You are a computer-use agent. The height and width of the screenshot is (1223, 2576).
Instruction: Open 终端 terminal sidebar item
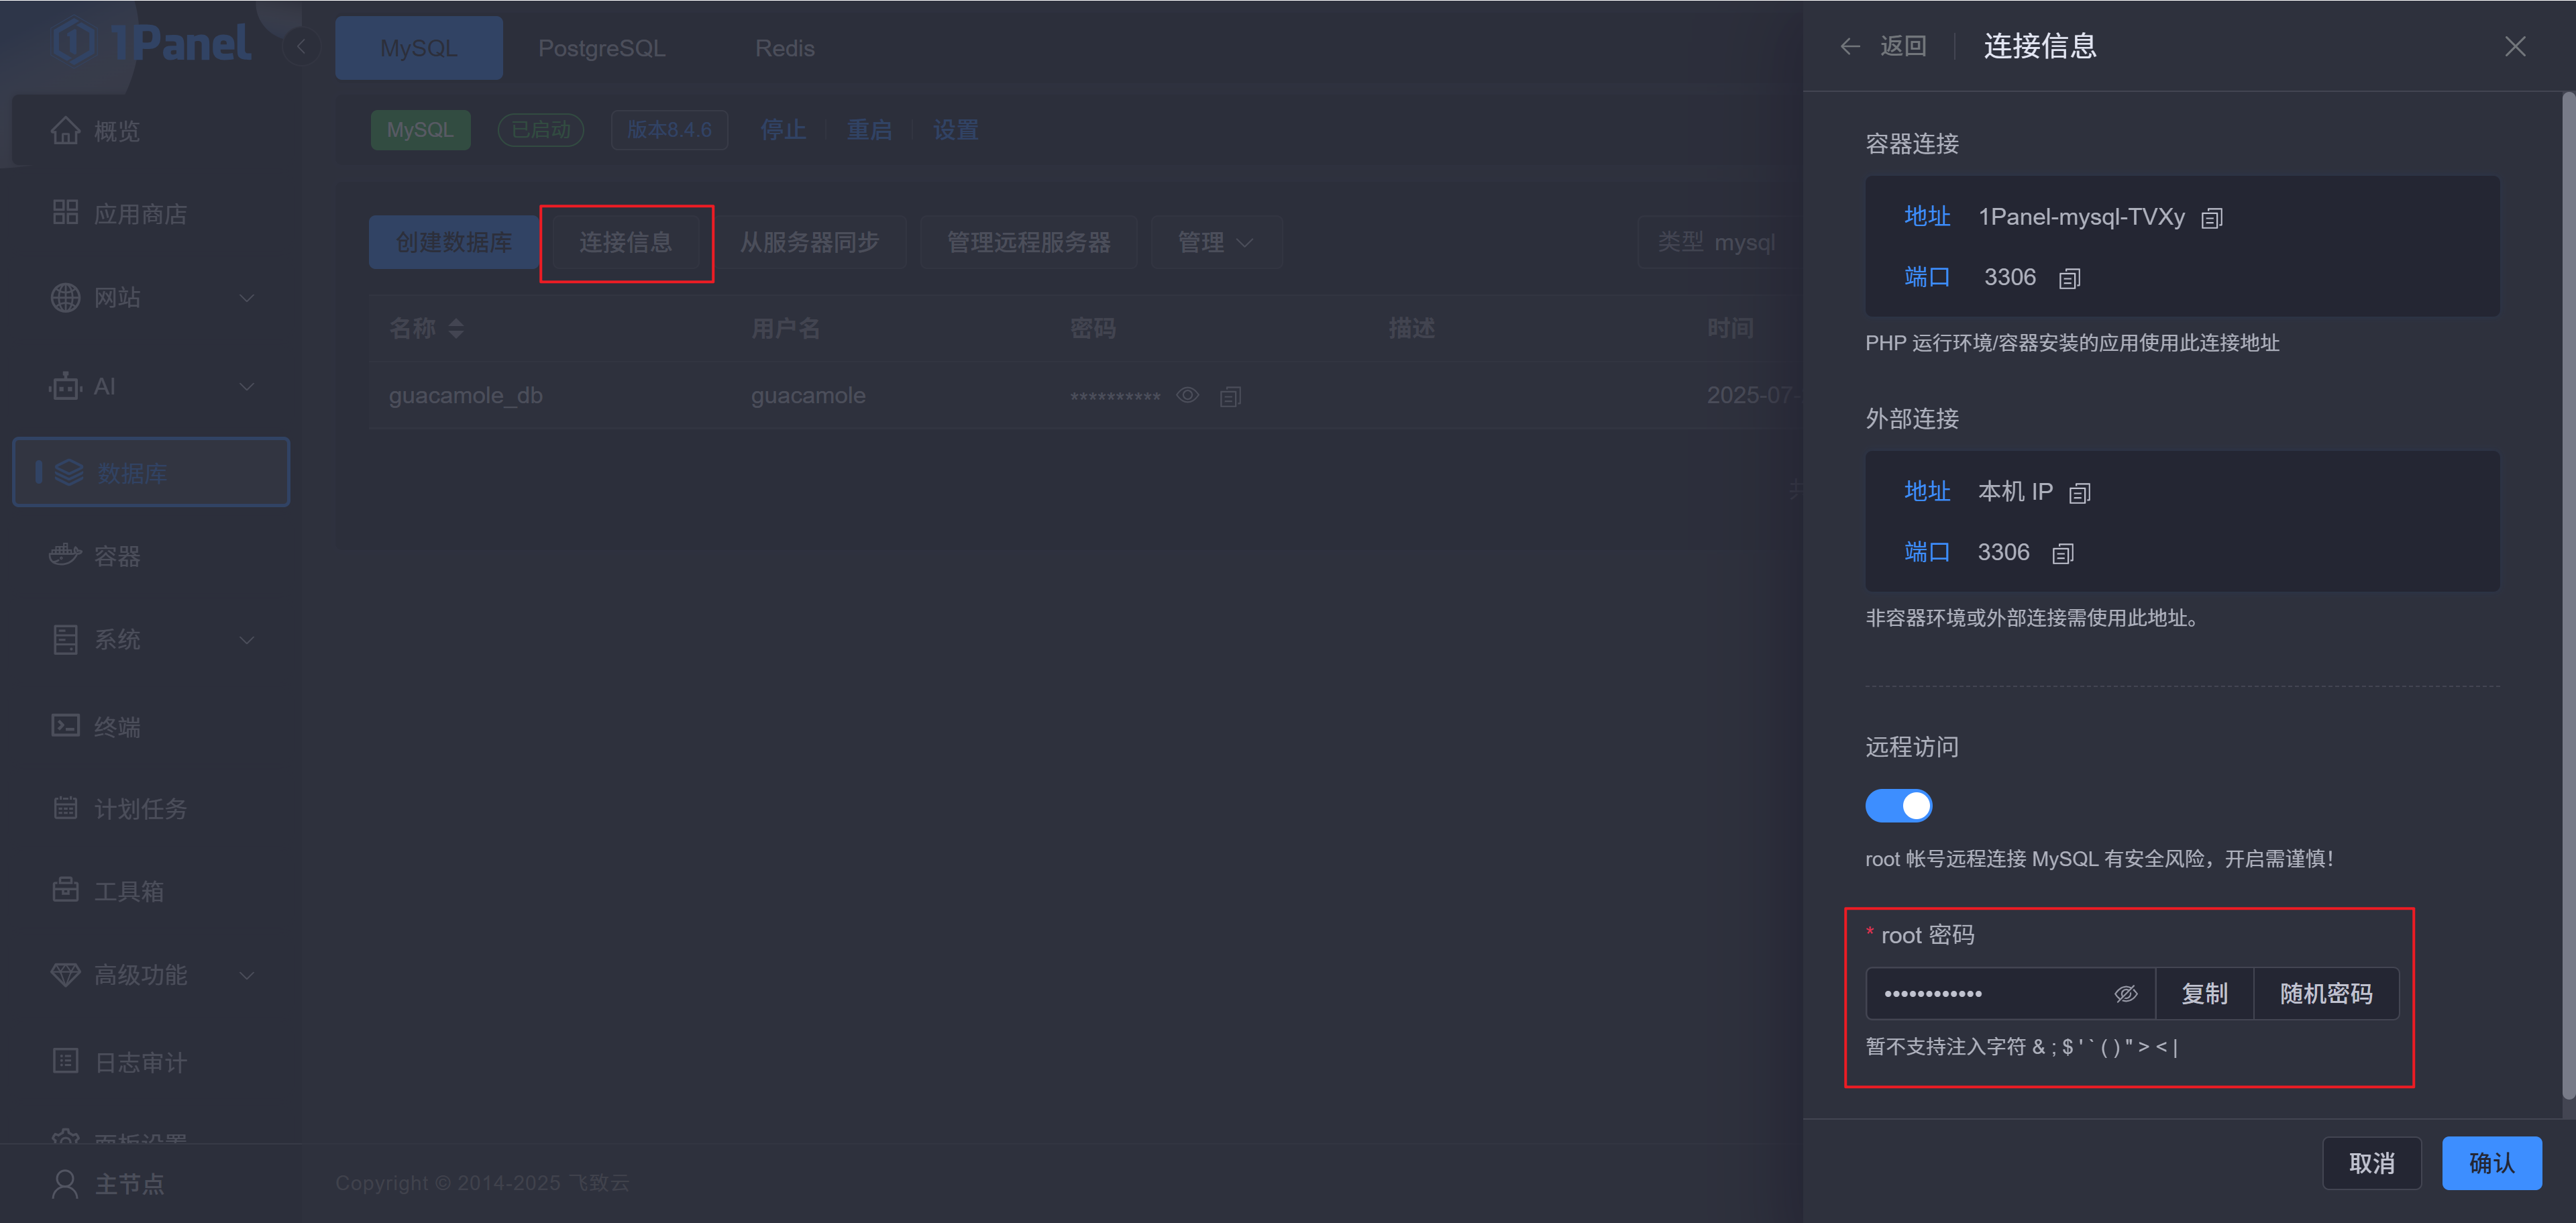point(150,726)
